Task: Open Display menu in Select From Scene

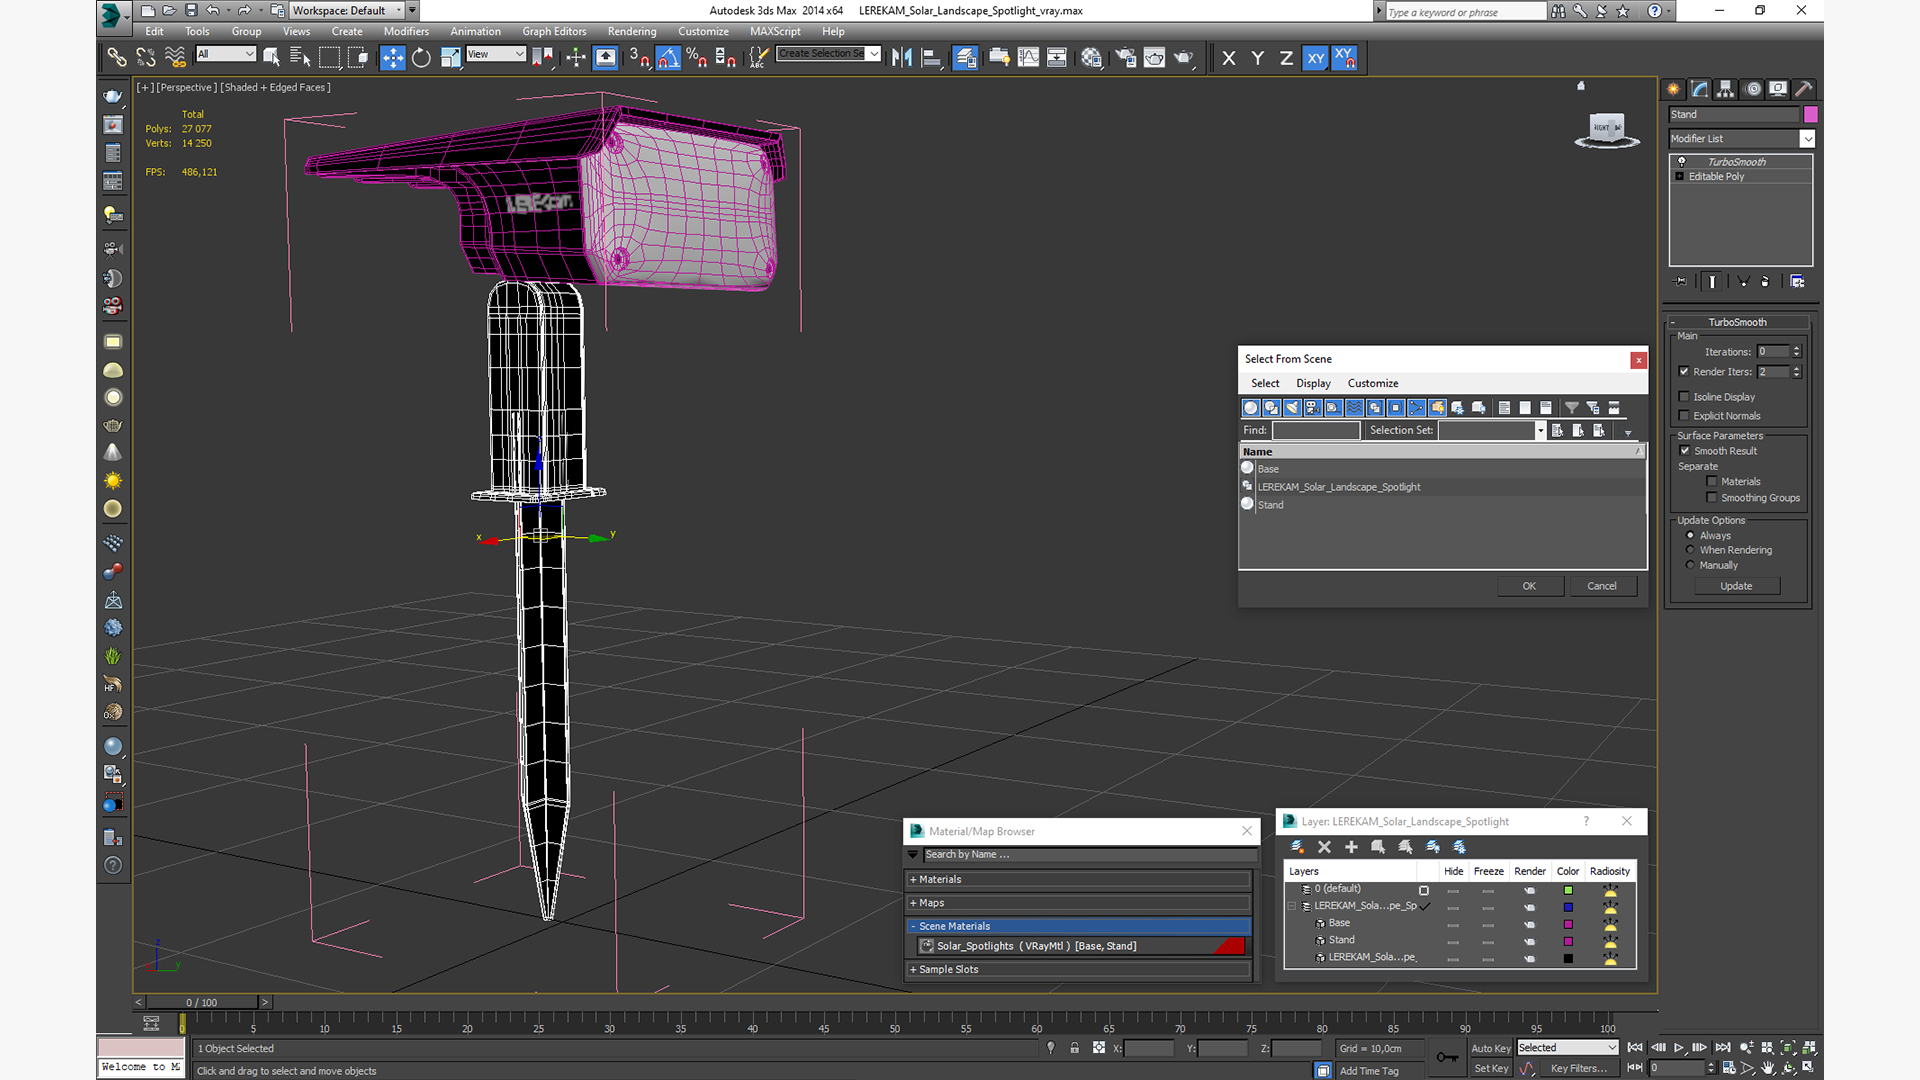Action: [1312, 383]
